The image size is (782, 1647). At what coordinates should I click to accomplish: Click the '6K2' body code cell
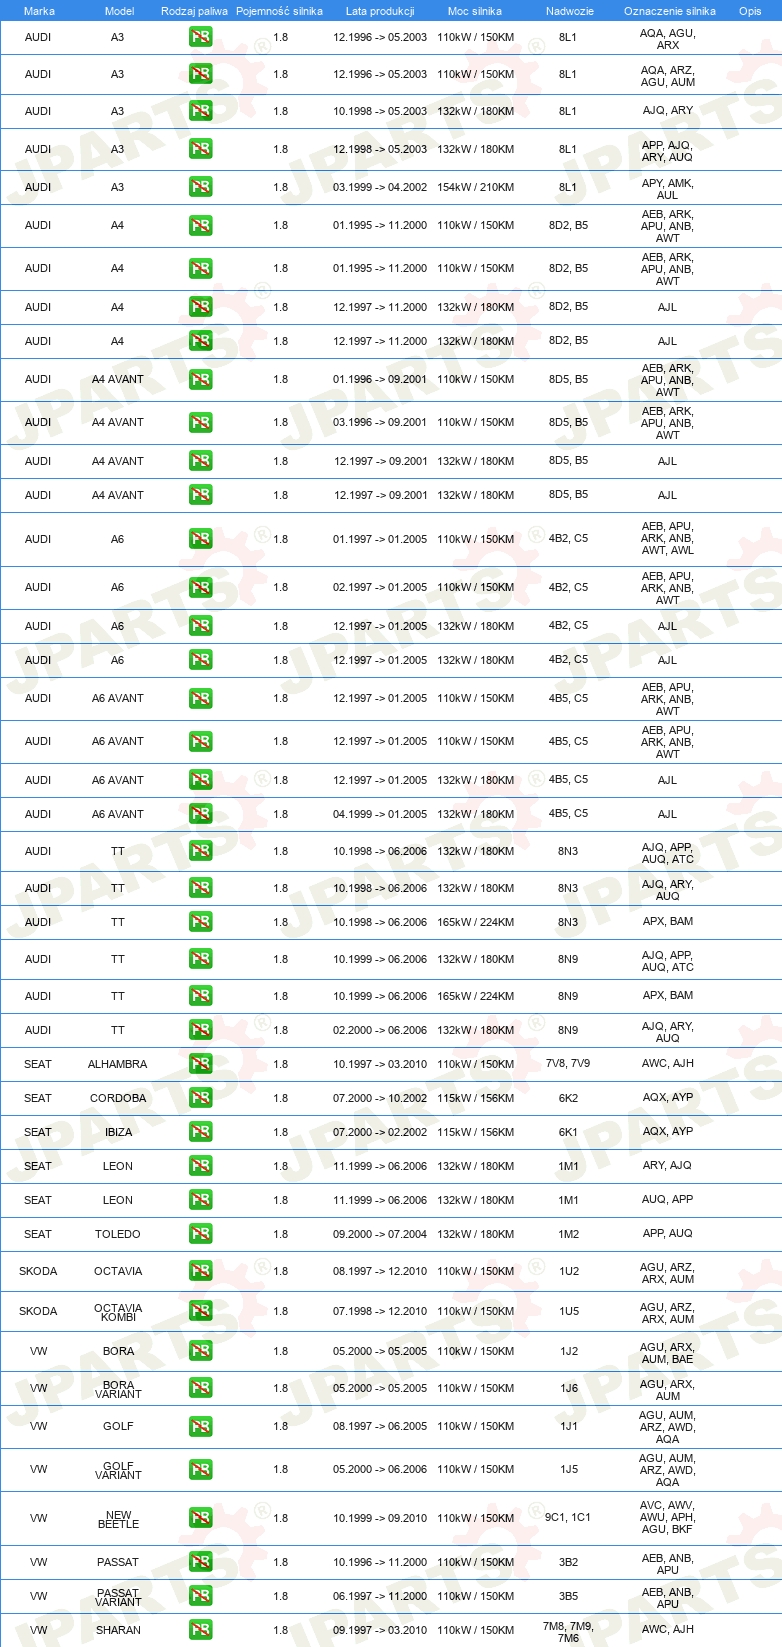(568, 1097)
